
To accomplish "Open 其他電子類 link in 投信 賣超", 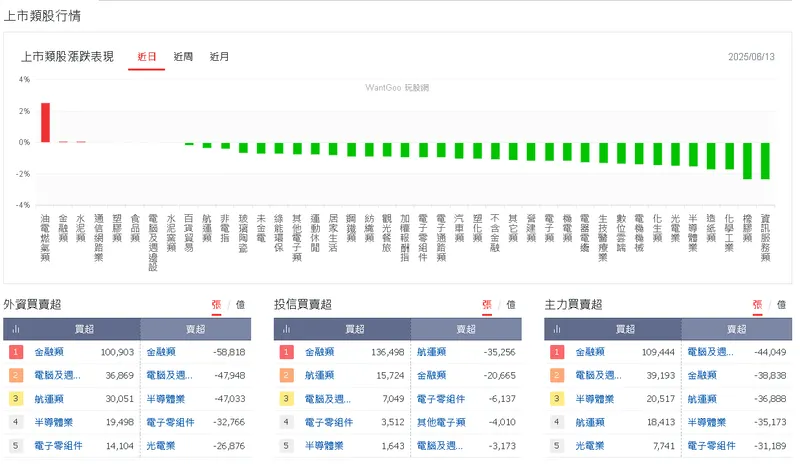I will 441,422.
